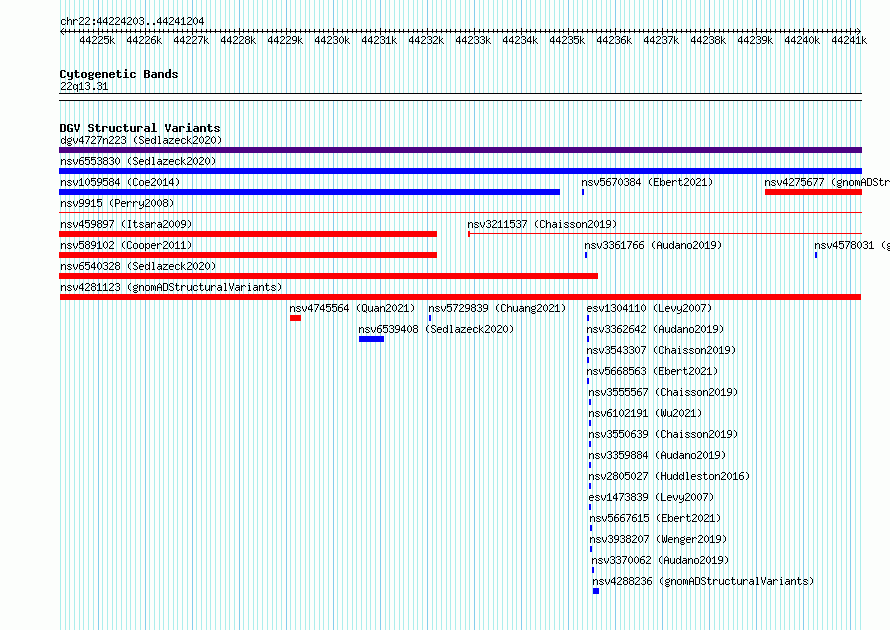Click nsv3550639 (Chaisson2019) label
The height and width of the screenshot is (630, 890).
click(663, 434)
